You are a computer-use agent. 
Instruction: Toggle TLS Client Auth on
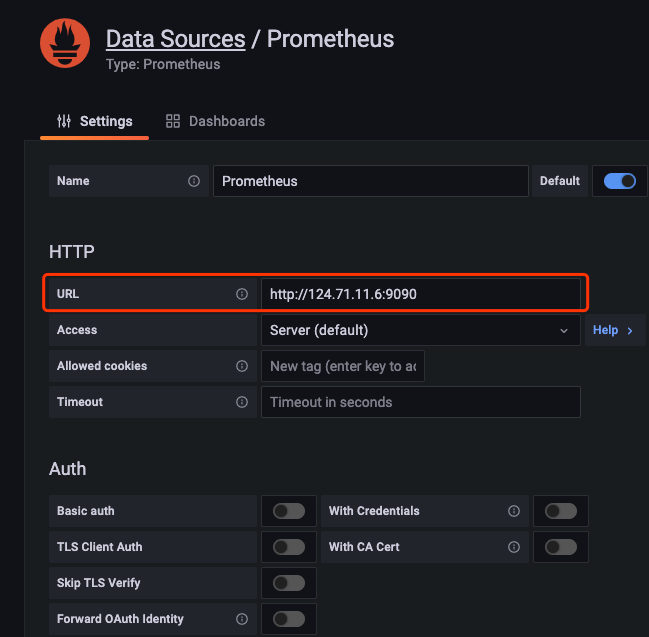click(x=289, y=547)
